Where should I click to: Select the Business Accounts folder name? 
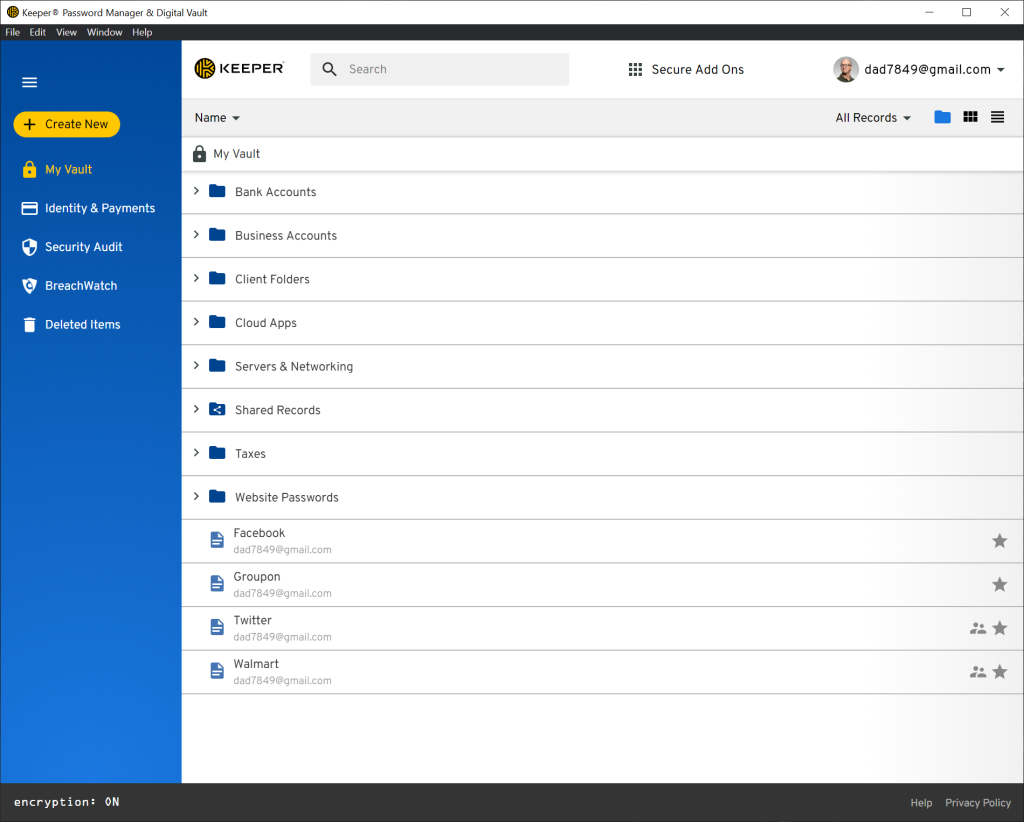(286, 236)
